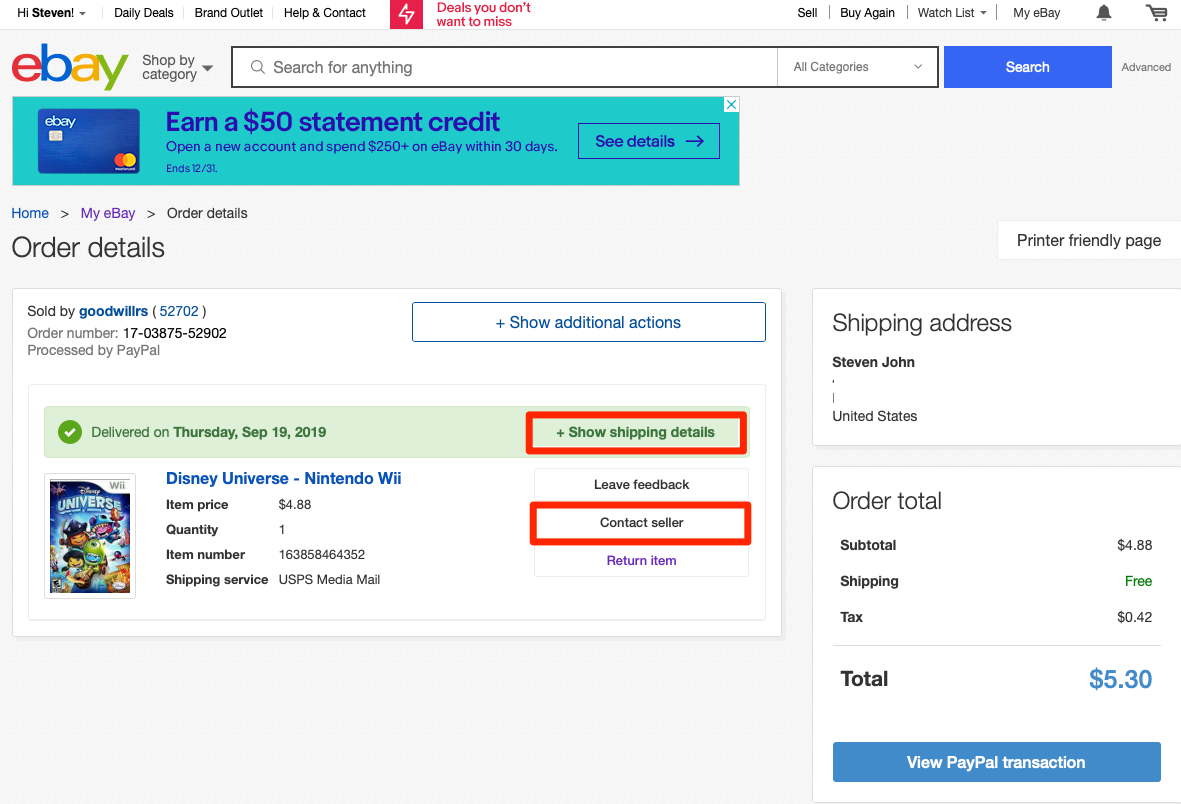Click the Earn a $50 statement credit headline

333,121
